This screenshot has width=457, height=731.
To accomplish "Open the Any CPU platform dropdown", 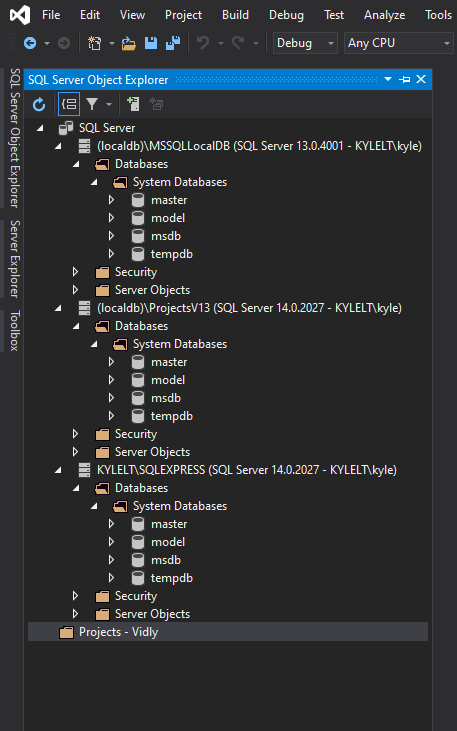I will 399,43.
